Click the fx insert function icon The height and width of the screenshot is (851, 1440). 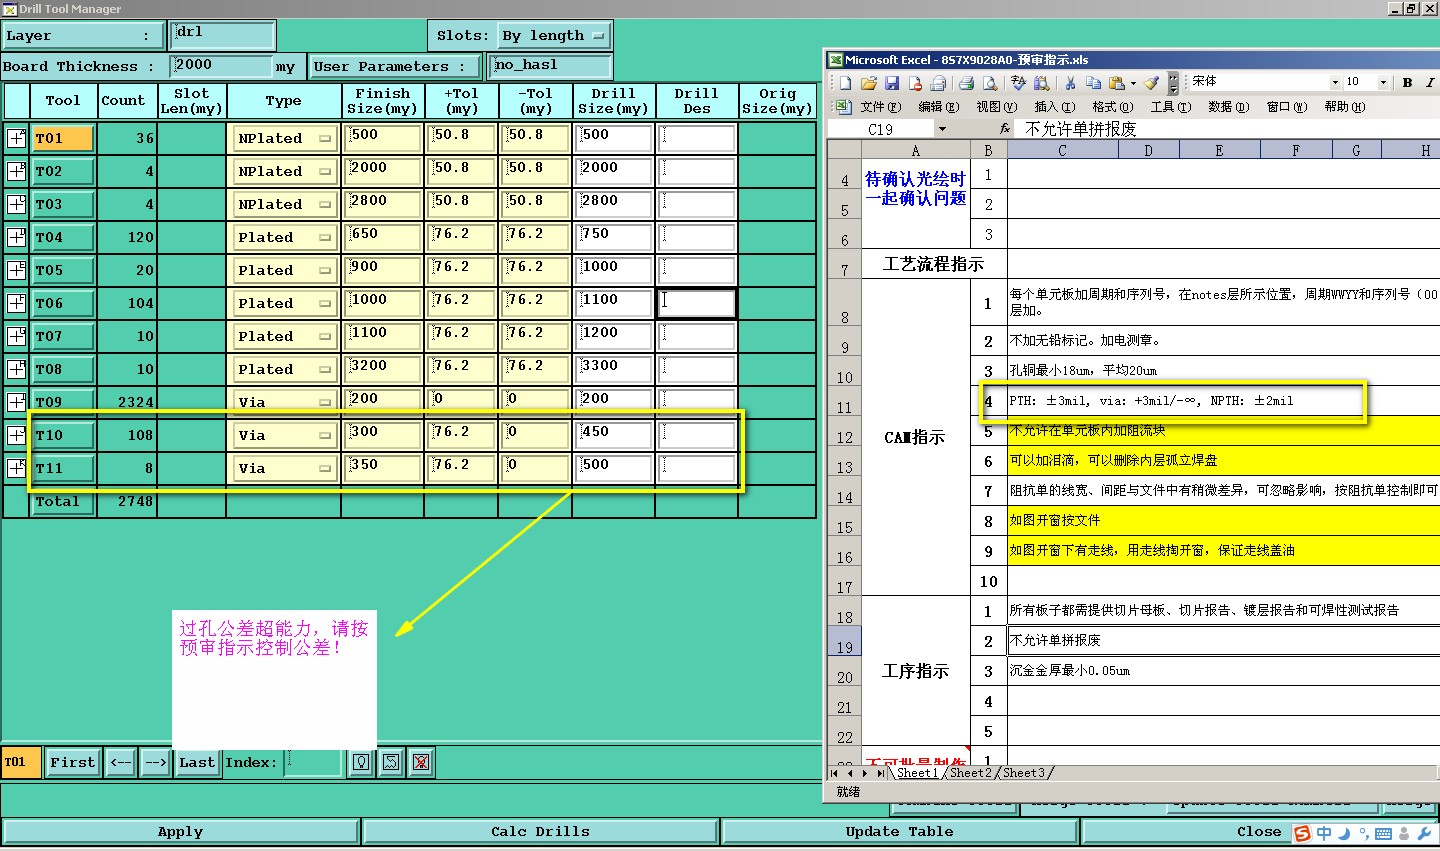pyautogui.click(x=1005, y=129)
